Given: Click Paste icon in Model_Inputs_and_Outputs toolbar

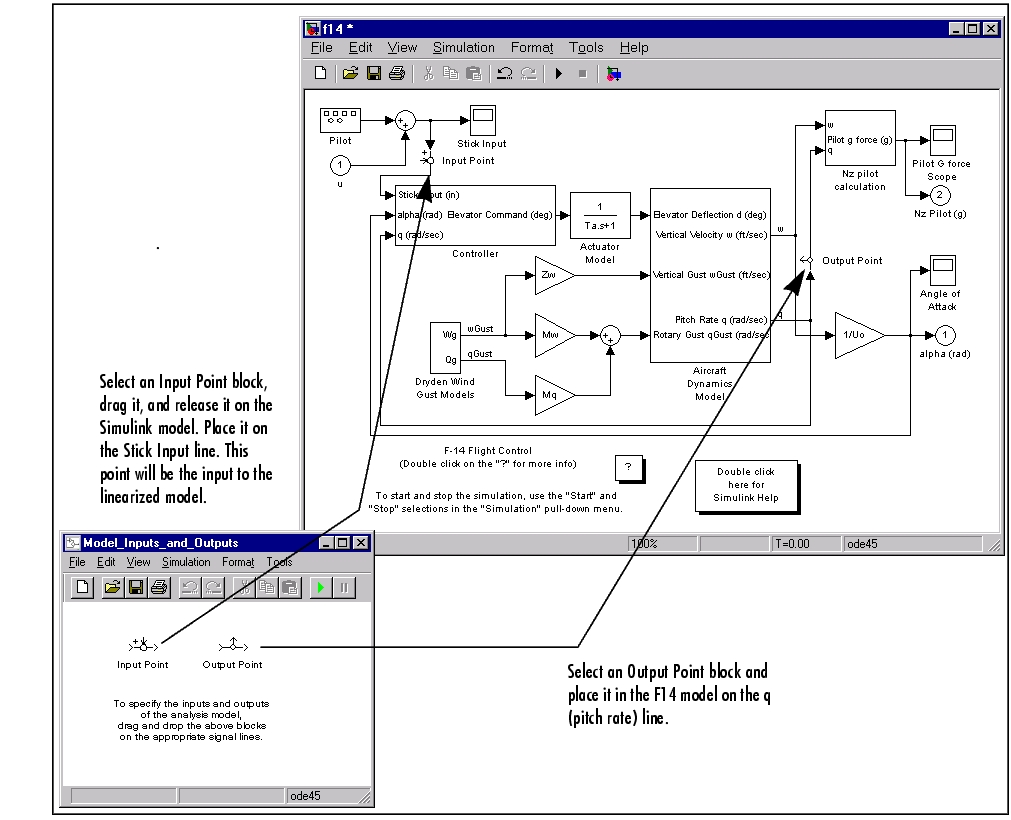Looking at the screenshot, I should point(291,587).
